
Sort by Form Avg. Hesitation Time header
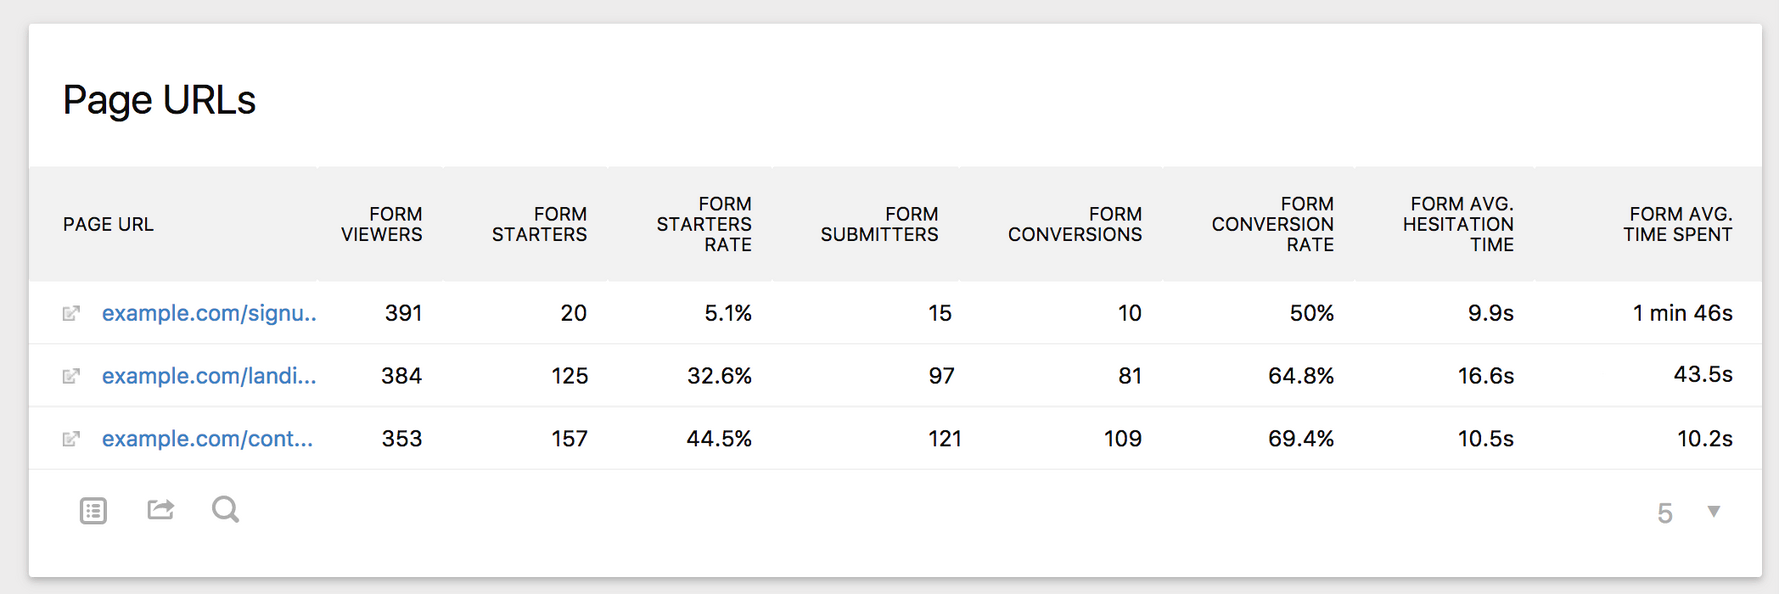(x=1458, y=224)
